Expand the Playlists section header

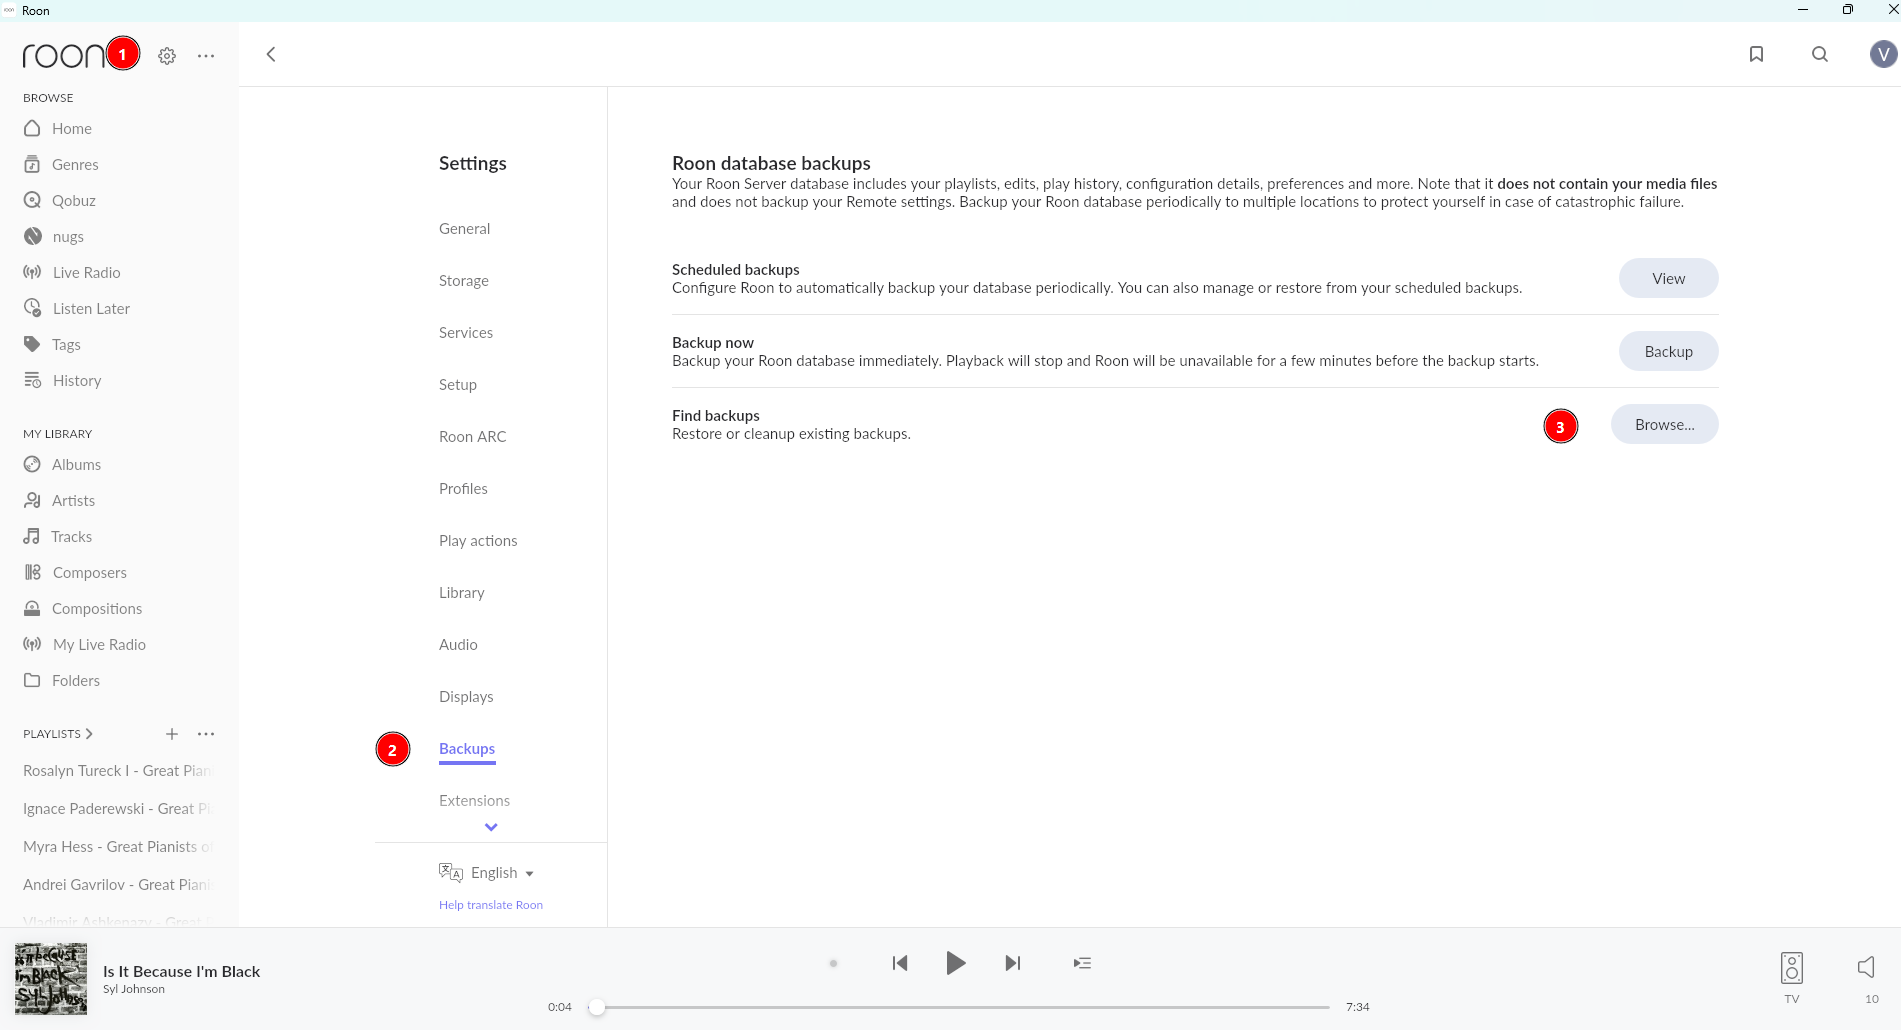[58, 734]
